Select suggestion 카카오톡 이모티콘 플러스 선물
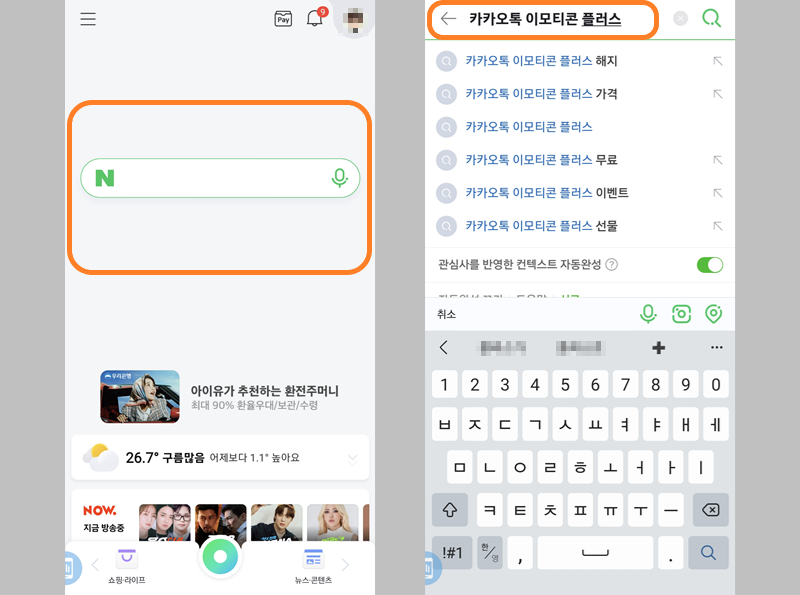Image resolution: width=800 pixels, height=595 pixels. coord(541,226)
